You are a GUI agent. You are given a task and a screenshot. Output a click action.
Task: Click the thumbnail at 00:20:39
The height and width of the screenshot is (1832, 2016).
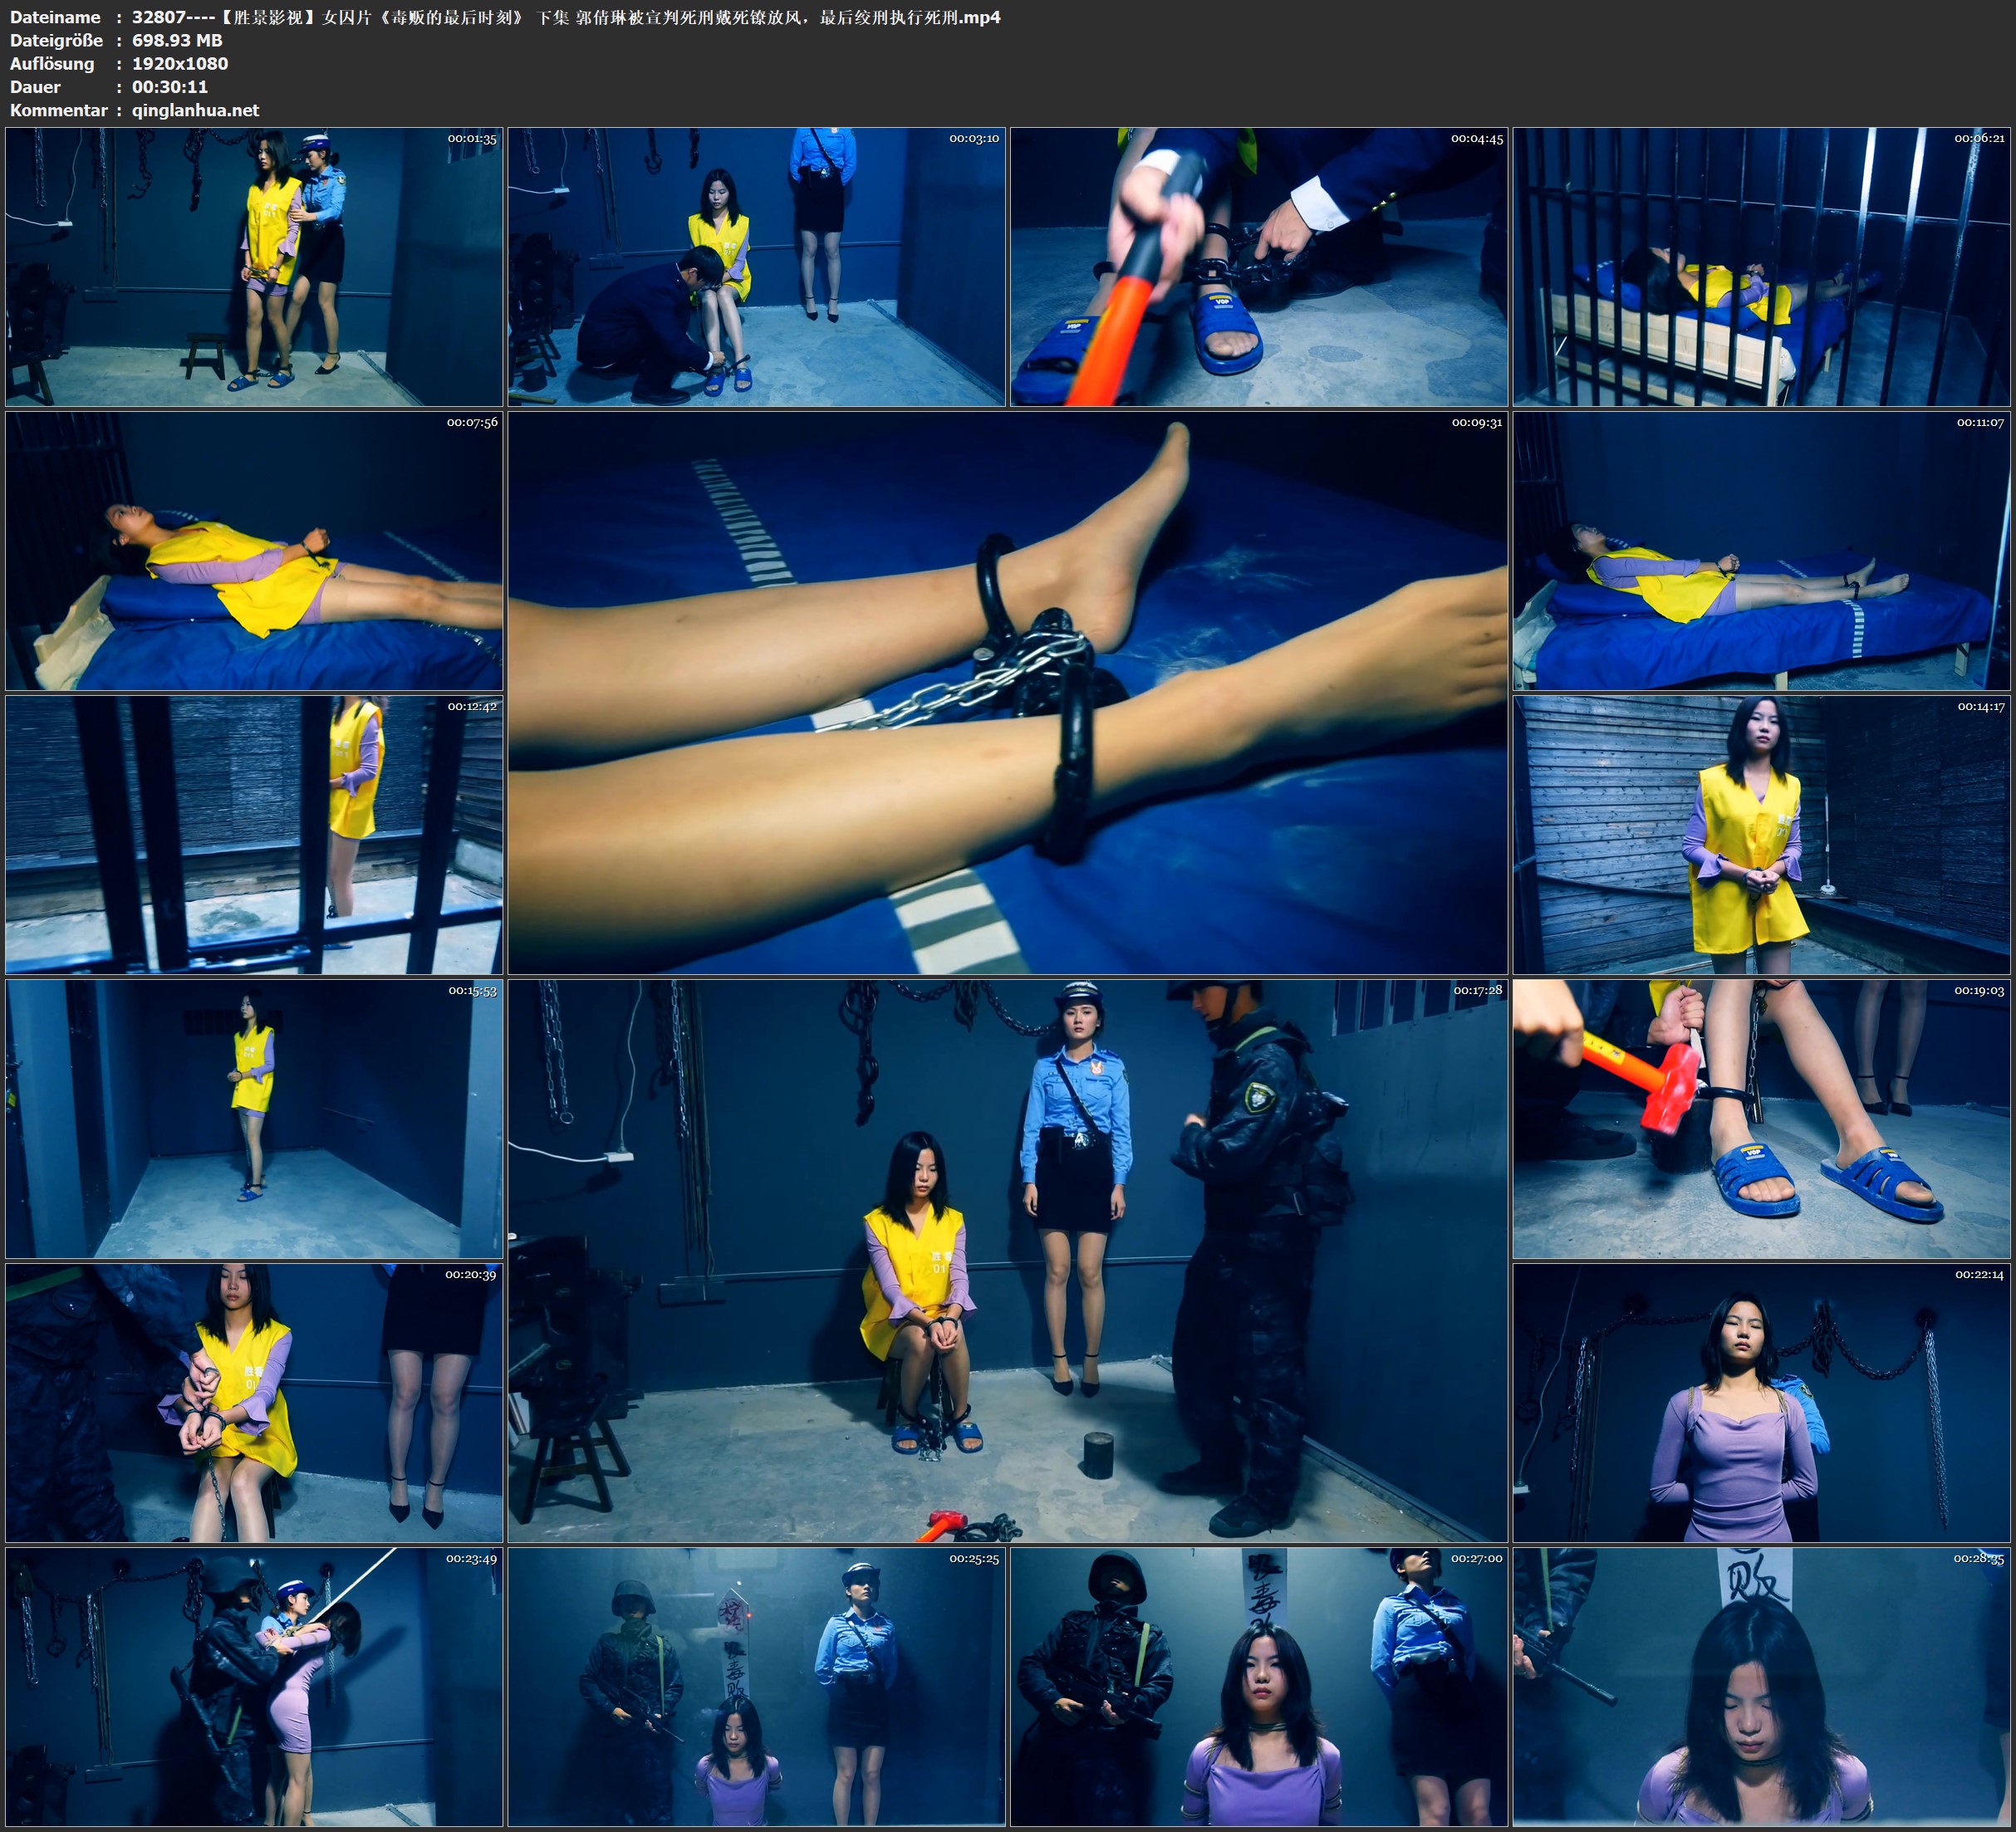pyautogui.click(x=254, y=1402)
